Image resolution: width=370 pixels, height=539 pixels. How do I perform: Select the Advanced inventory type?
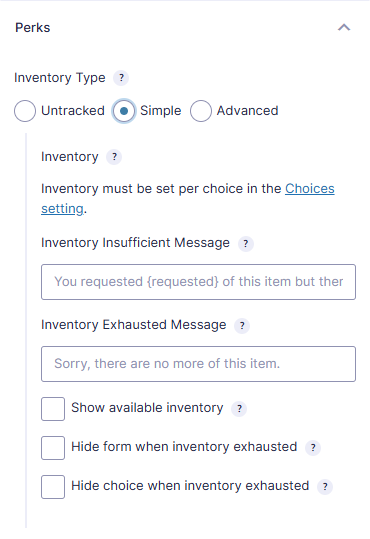pos(200,111)
